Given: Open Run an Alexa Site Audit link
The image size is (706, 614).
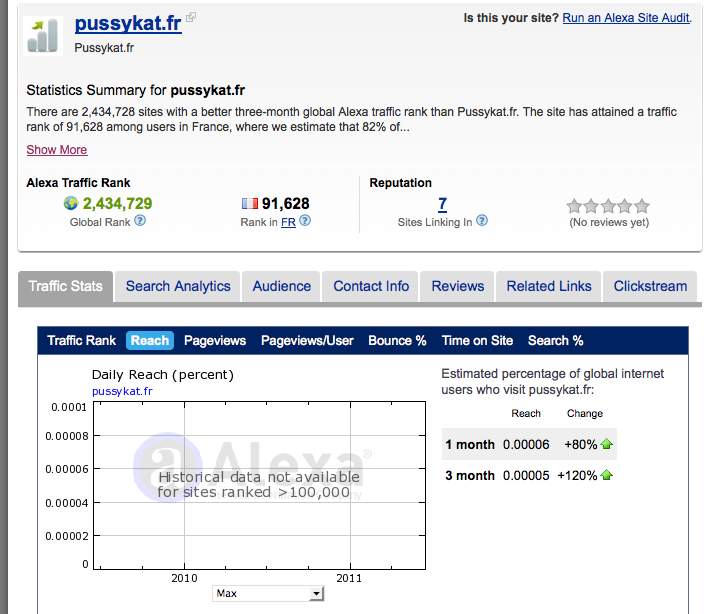Looking at the screenshot, I should tap(625, 18).
